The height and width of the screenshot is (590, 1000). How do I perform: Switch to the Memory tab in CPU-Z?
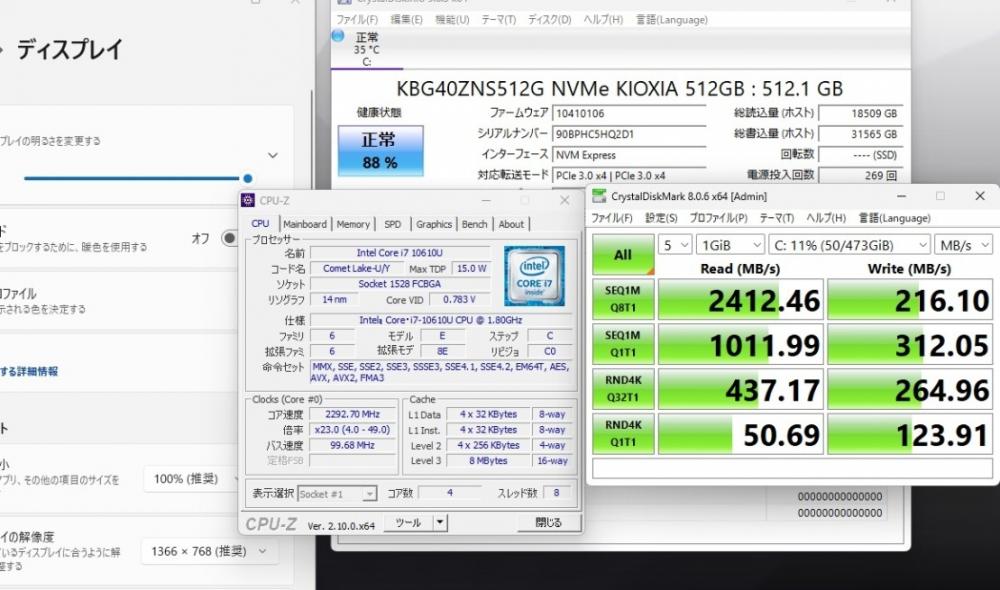click(x=353, y=224)
